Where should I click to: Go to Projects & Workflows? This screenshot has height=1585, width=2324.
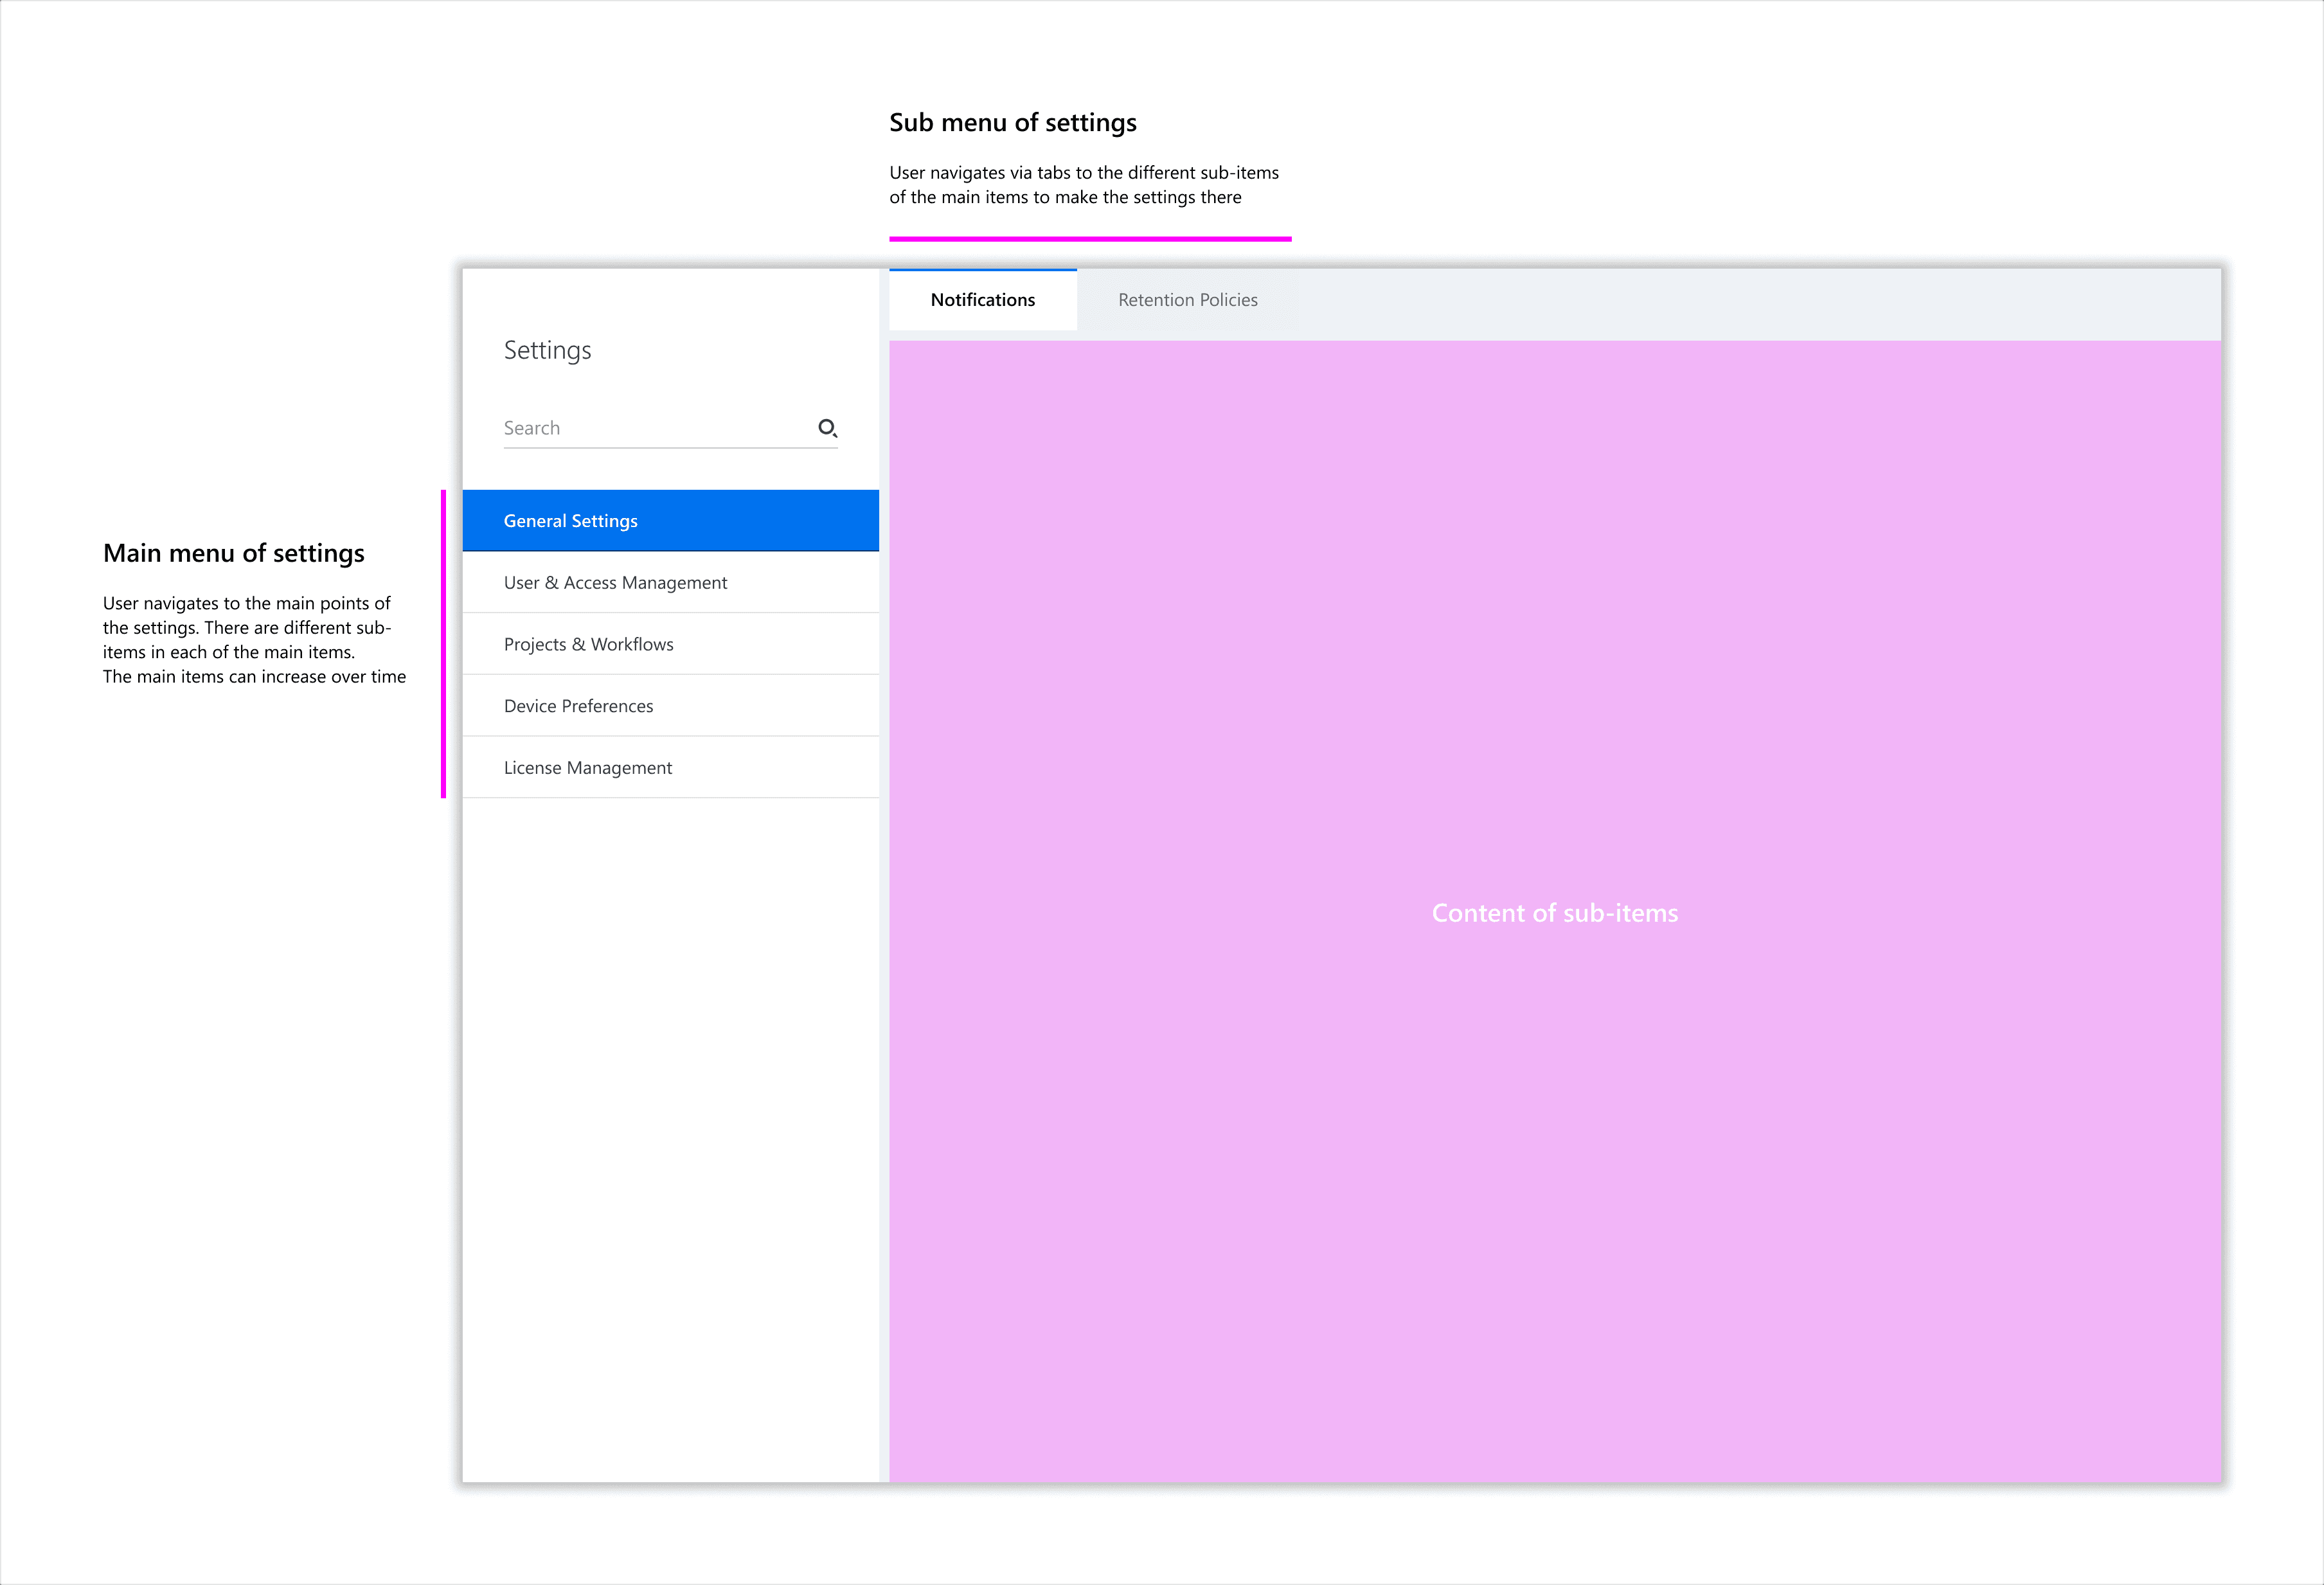pos(588,645)
